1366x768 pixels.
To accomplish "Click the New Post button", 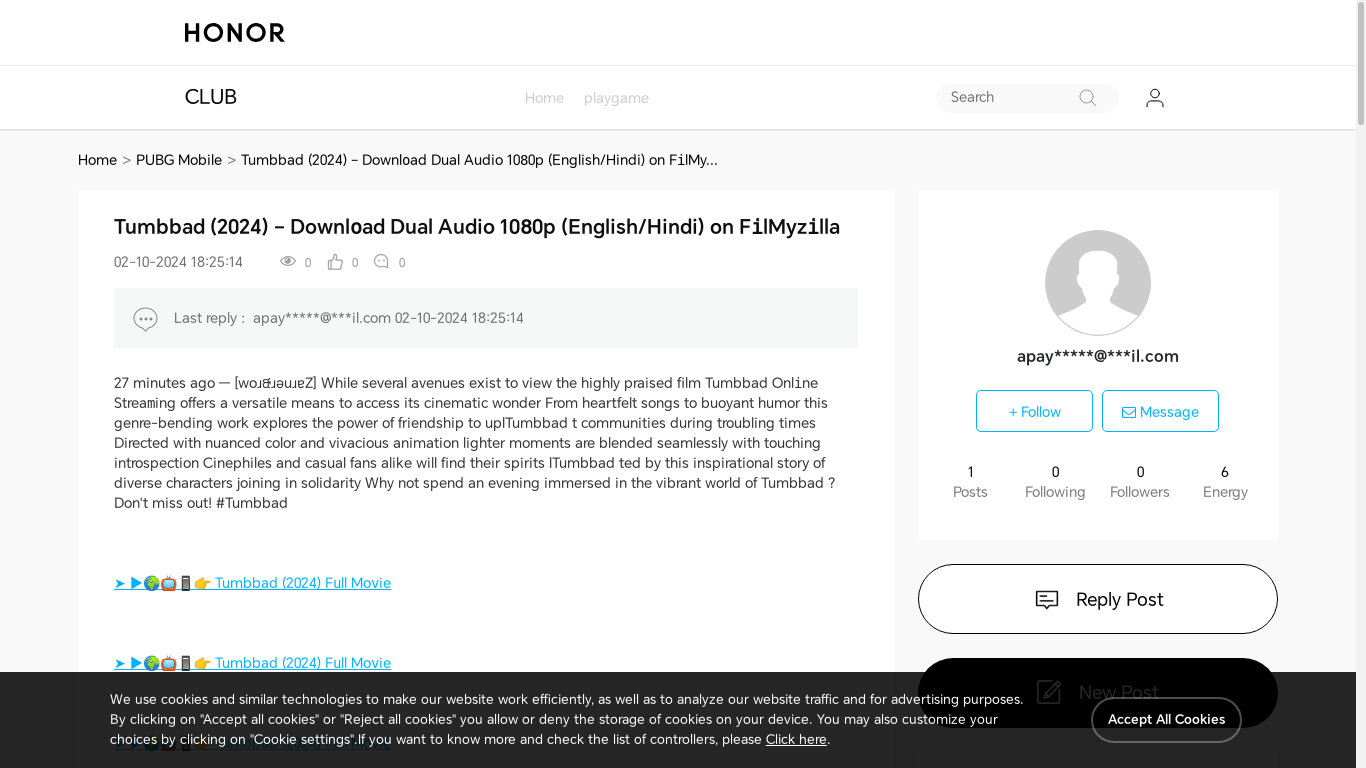I will pyautogui.click(x=1098, y=692).
